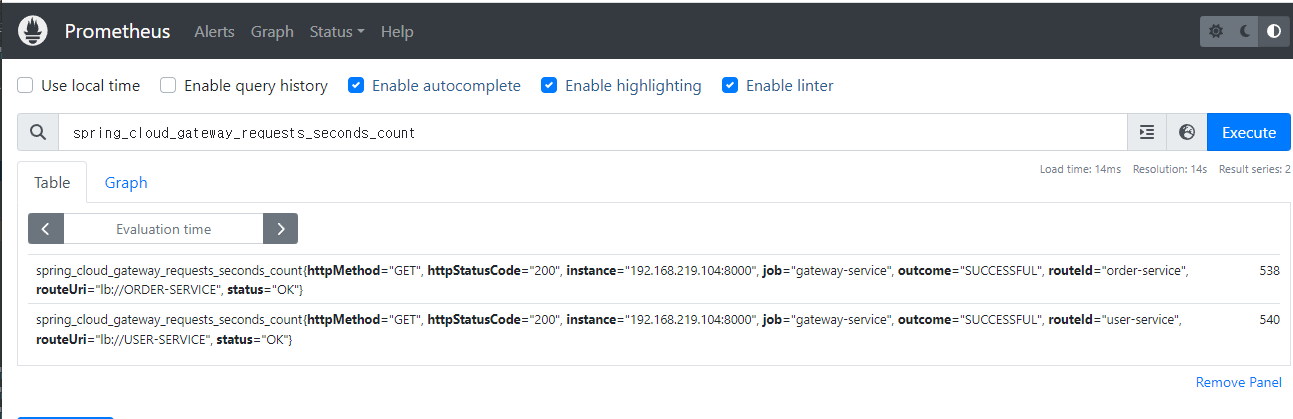The height and width of the screenshot is (419, 1293).
Task: Focus the expression query input field
Action: (x=593, y=132)
